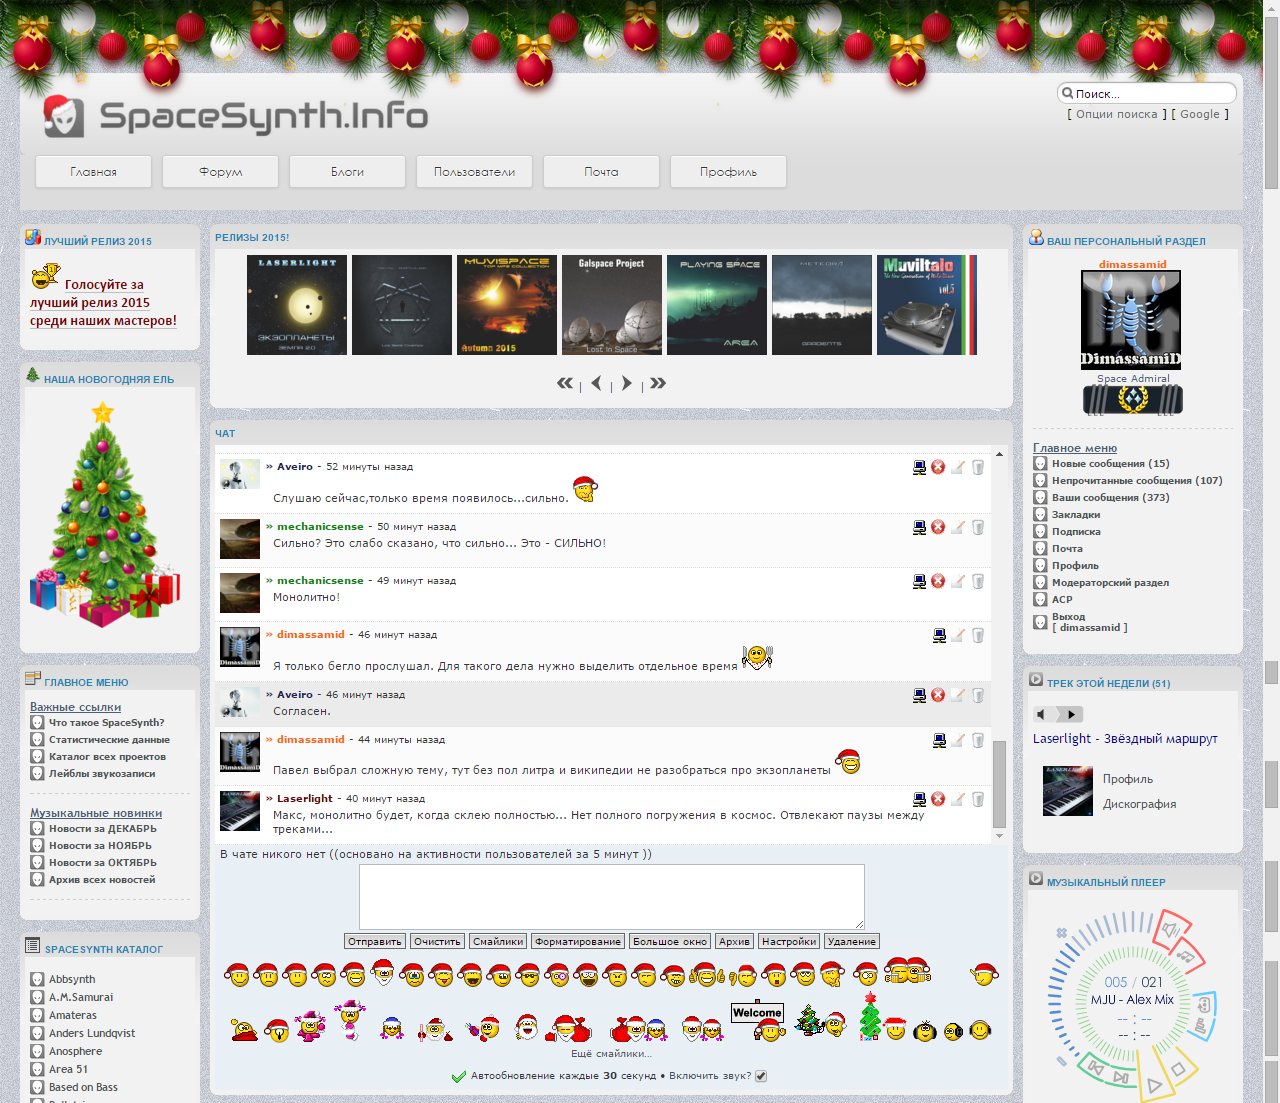Insert the Welcome sign smiley
This screenshot has height=1103, width=1280.
[x=758, y=1020]
